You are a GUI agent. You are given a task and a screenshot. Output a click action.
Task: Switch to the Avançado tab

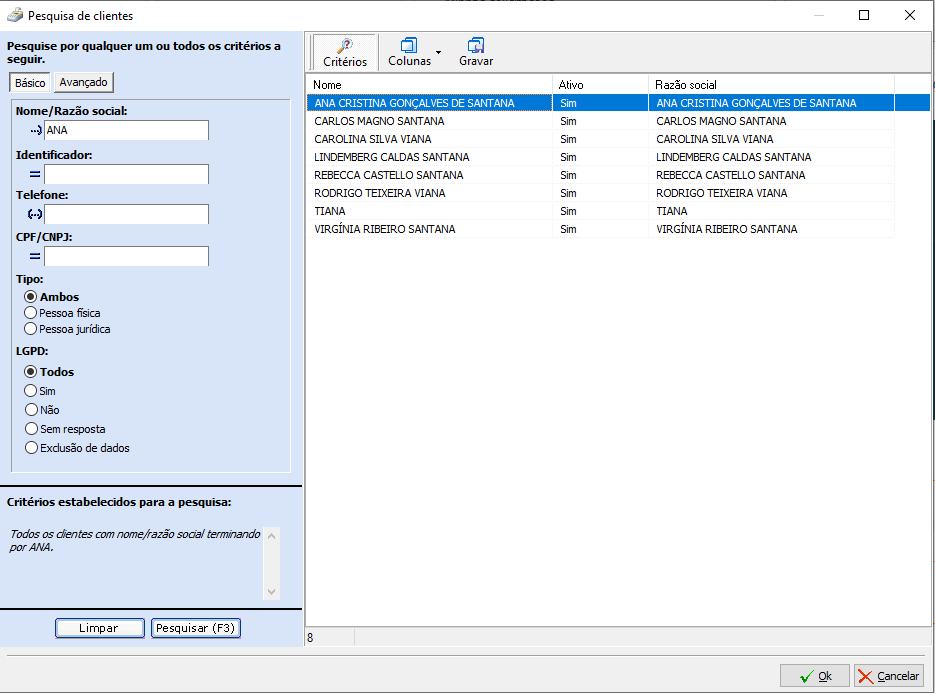(x=83, y=82)
